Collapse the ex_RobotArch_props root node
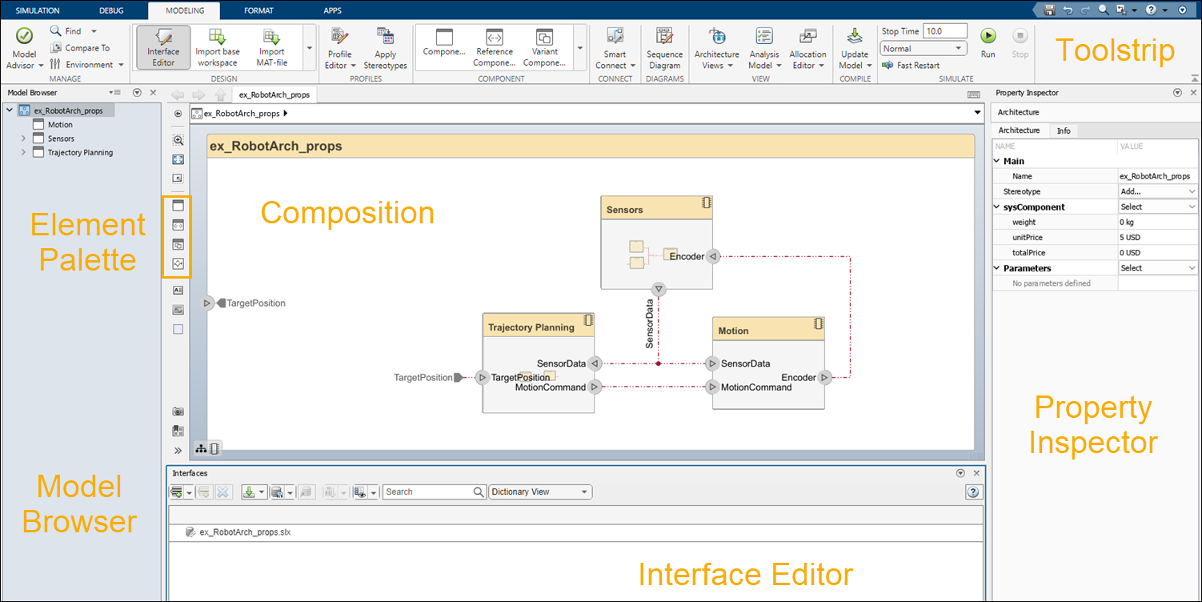 click(x=10, y=111)
